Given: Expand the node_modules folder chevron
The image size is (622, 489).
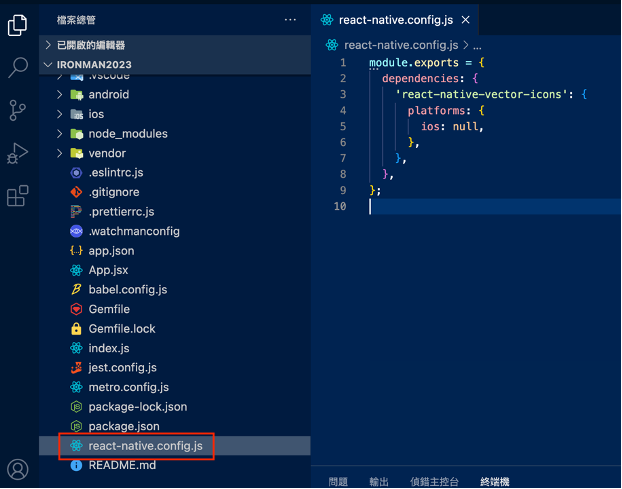Looking at the screenshot, I should [60, 134].
